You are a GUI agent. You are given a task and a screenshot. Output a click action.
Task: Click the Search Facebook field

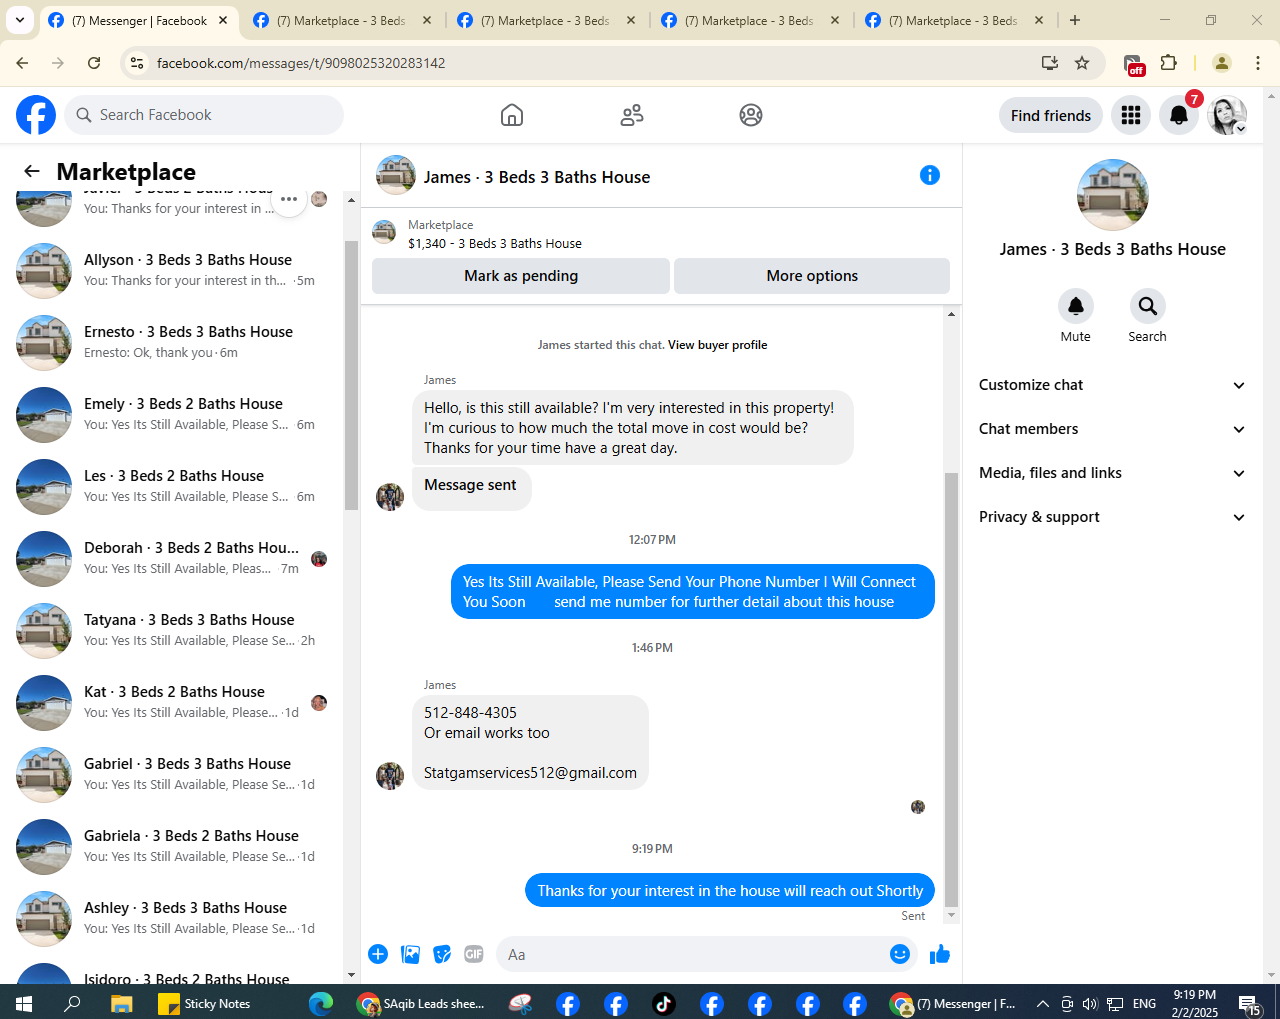(x=204, y=115)
